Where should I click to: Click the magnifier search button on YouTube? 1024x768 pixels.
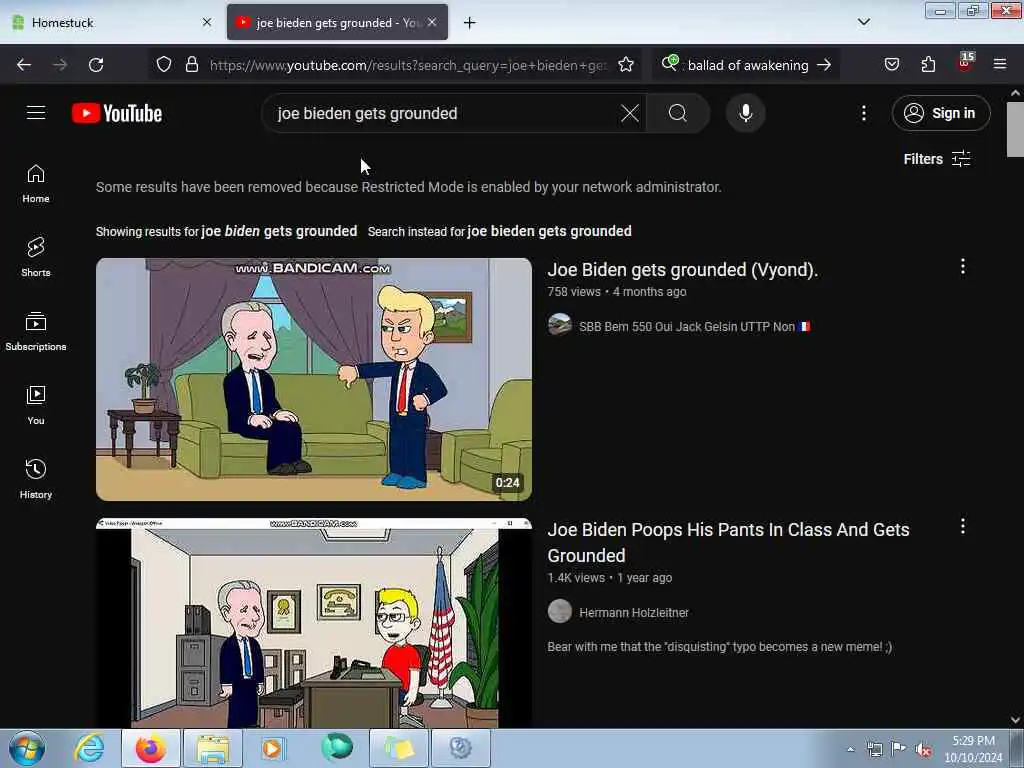[678, 113]
